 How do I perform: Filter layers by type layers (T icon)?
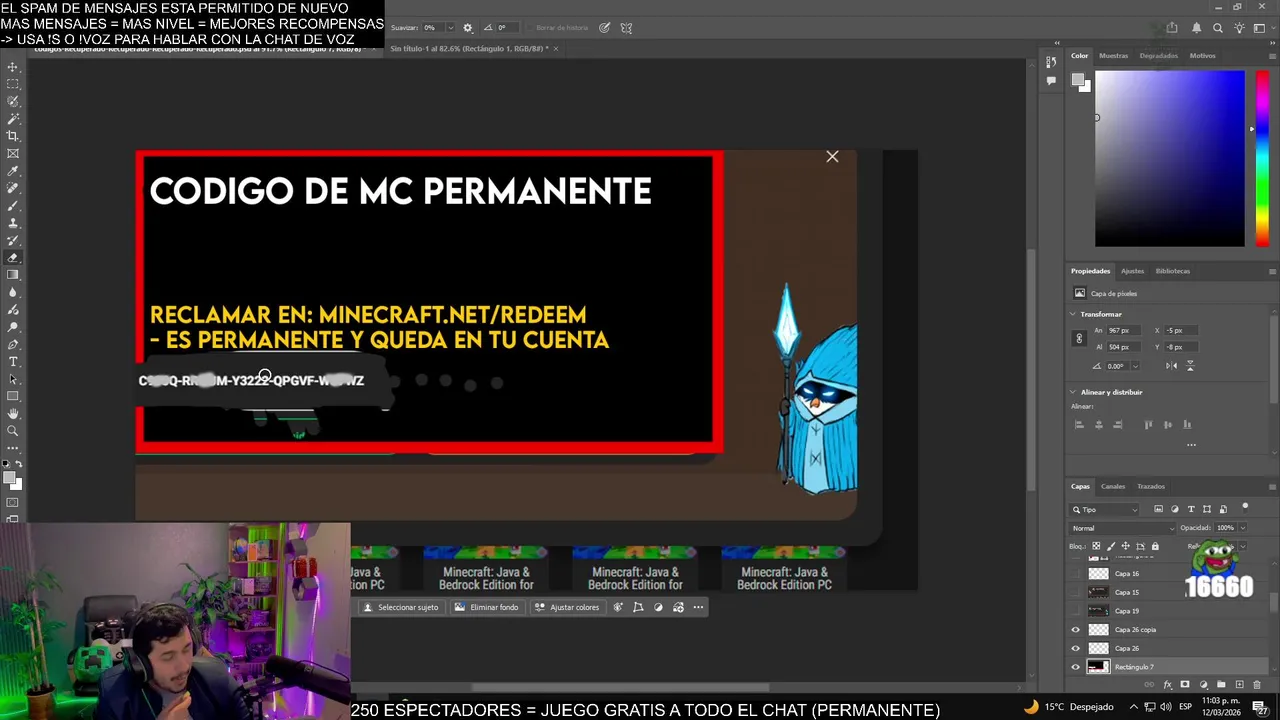[1191, 509]
